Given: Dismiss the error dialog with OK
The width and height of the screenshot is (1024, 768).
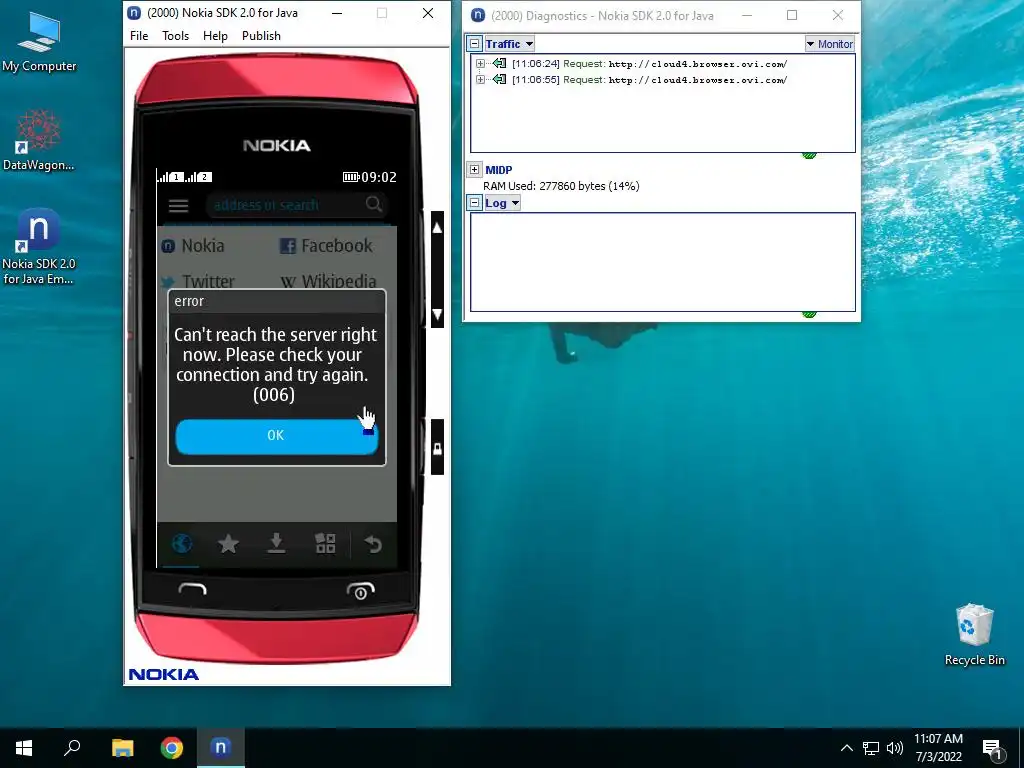Looking at the screenshot, I should coord(276,436).
